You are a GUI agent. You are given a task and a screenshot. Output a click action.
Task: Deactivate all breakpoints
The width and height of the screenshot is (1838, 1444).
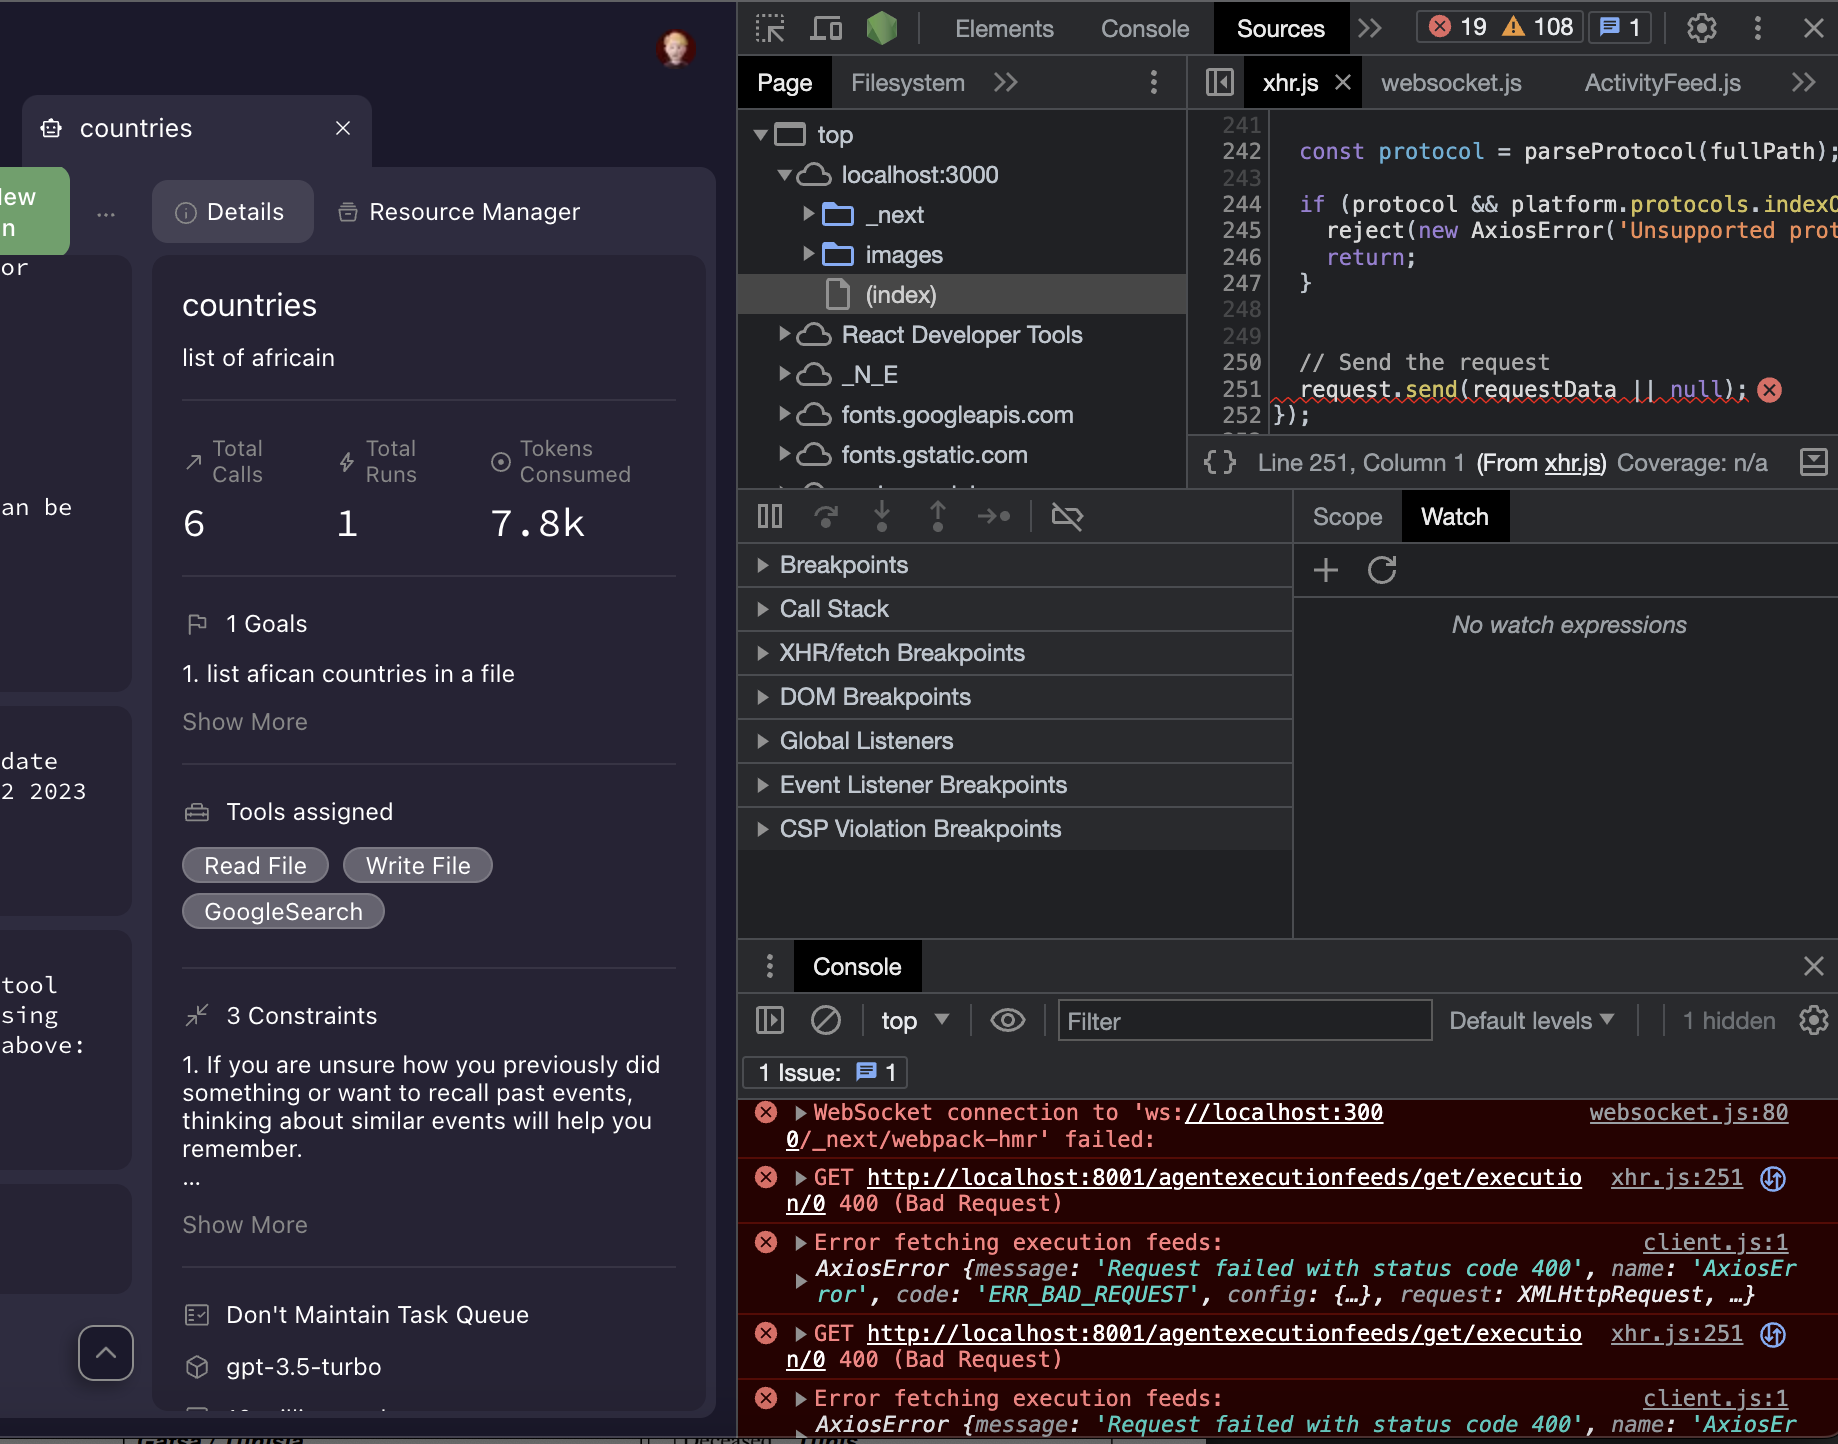(x=1067, y=516)
